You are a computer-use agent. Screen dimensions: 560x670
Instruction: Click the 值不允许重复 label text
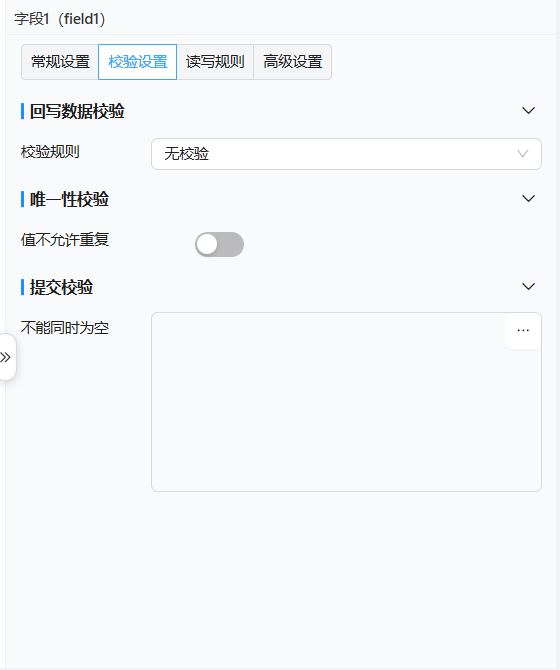point(65,240)
